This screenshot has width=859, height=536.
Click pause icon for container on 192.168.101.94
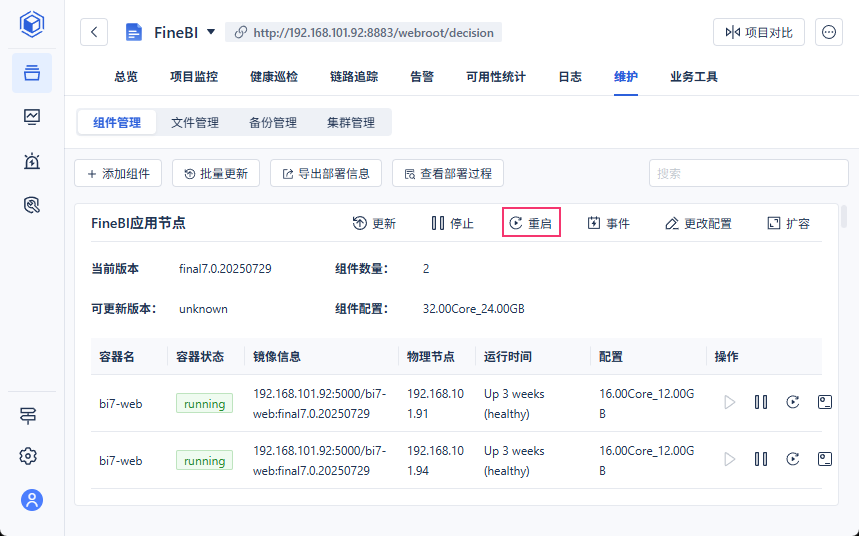(x=761, y=459)
